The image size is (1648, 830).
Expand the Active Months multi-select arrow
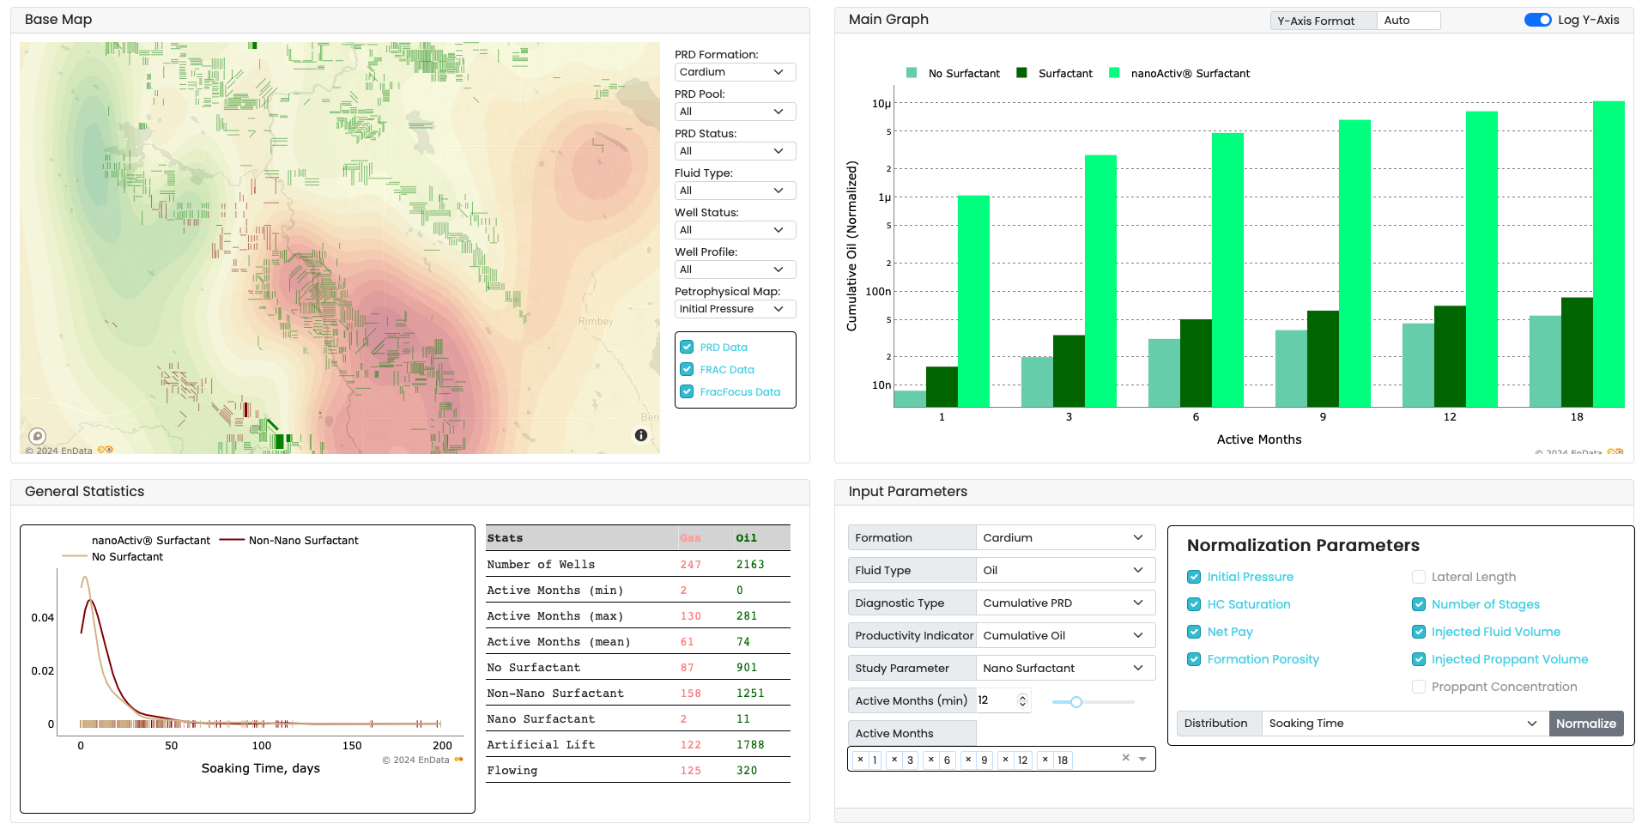point(1142,759)
